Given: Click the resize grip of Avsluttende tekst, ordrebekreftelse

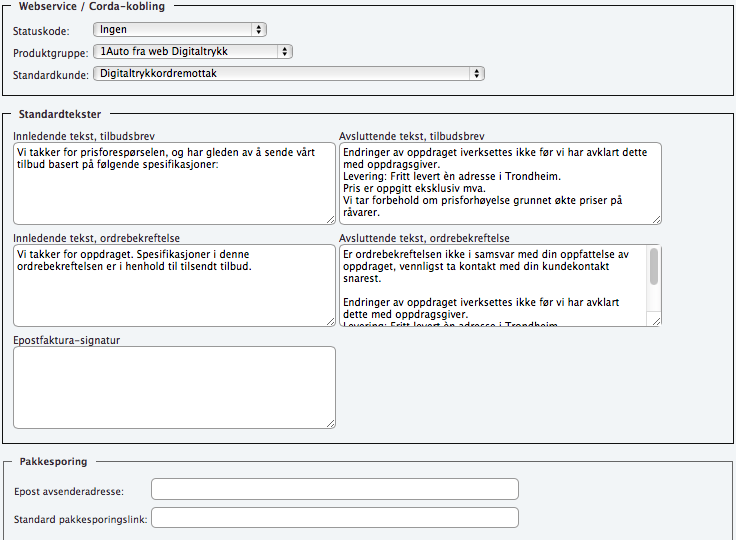Looking at the screenshot, I should [x=656, y=320].
